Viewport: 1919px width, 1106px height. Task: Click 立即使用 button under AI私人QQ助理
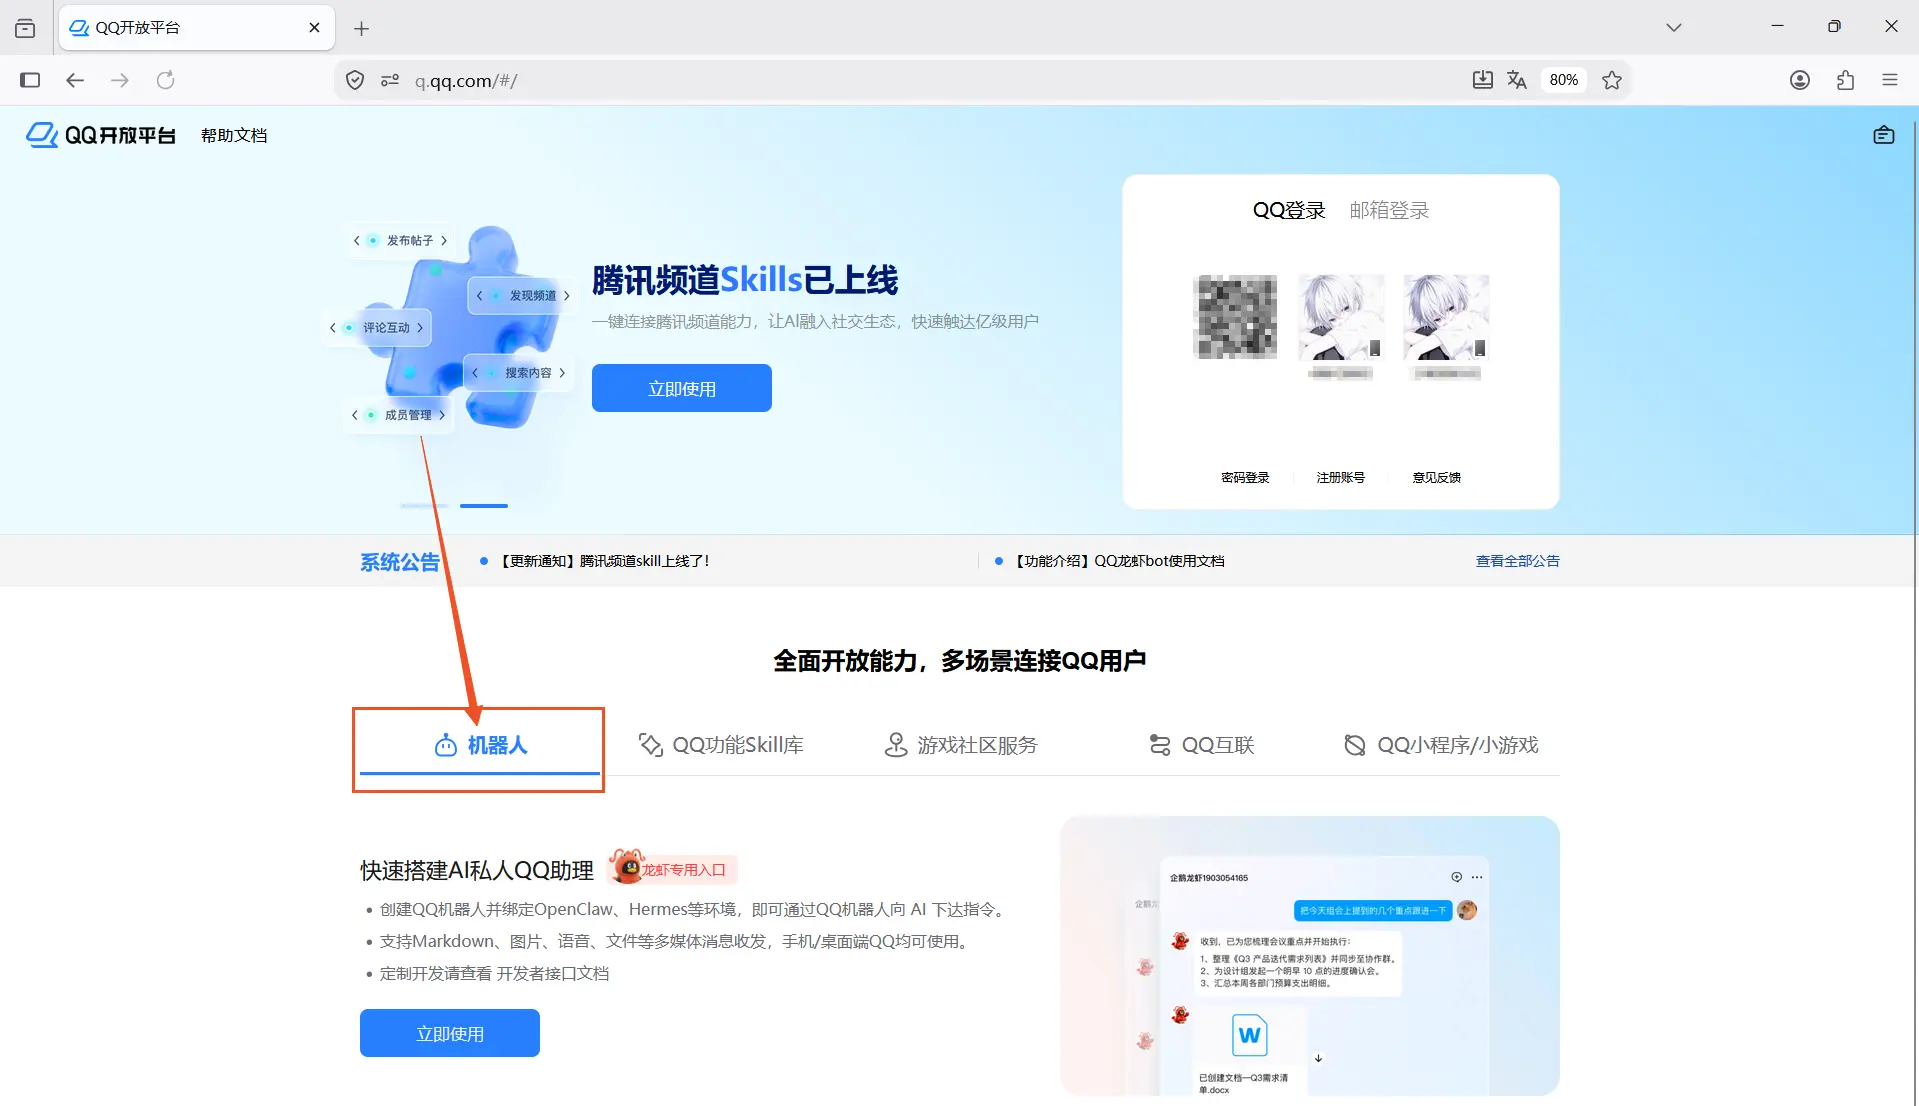450,1033
